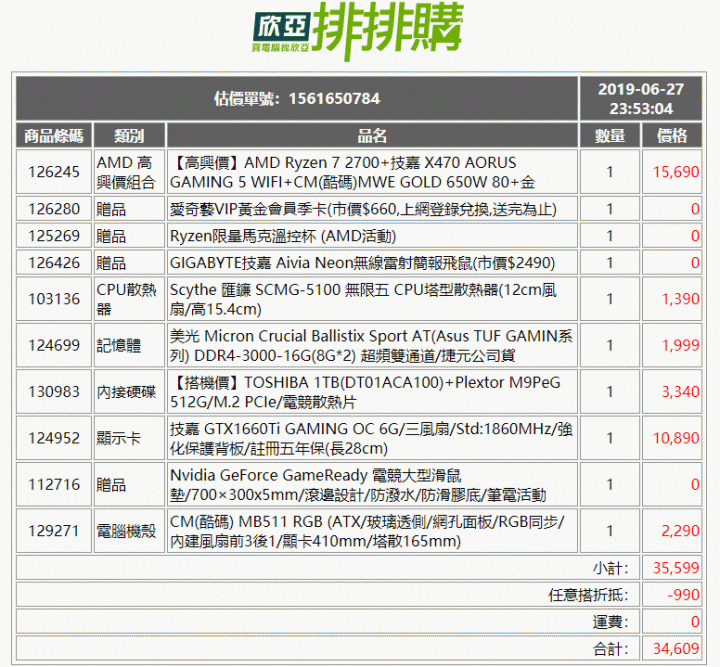This screenshot has height=667, width=720.
Task: Click the 內接硬碟 category cell
Action: 126,392
